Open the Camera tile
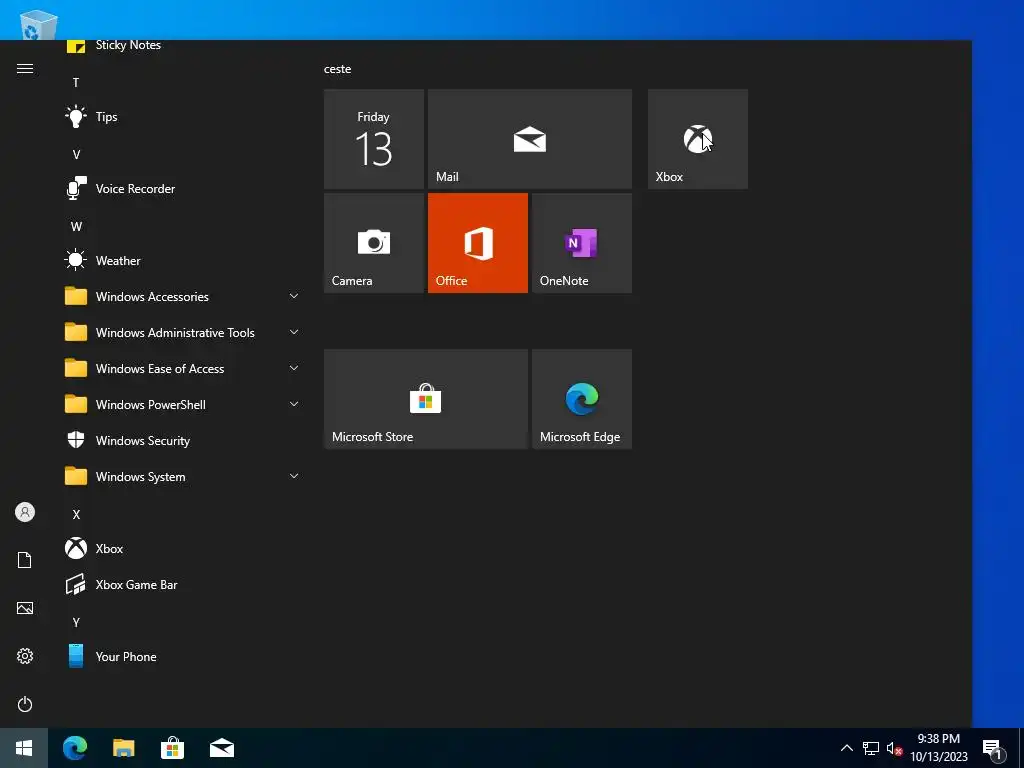Screen dimensions: 1024x768 coord(374,243)
